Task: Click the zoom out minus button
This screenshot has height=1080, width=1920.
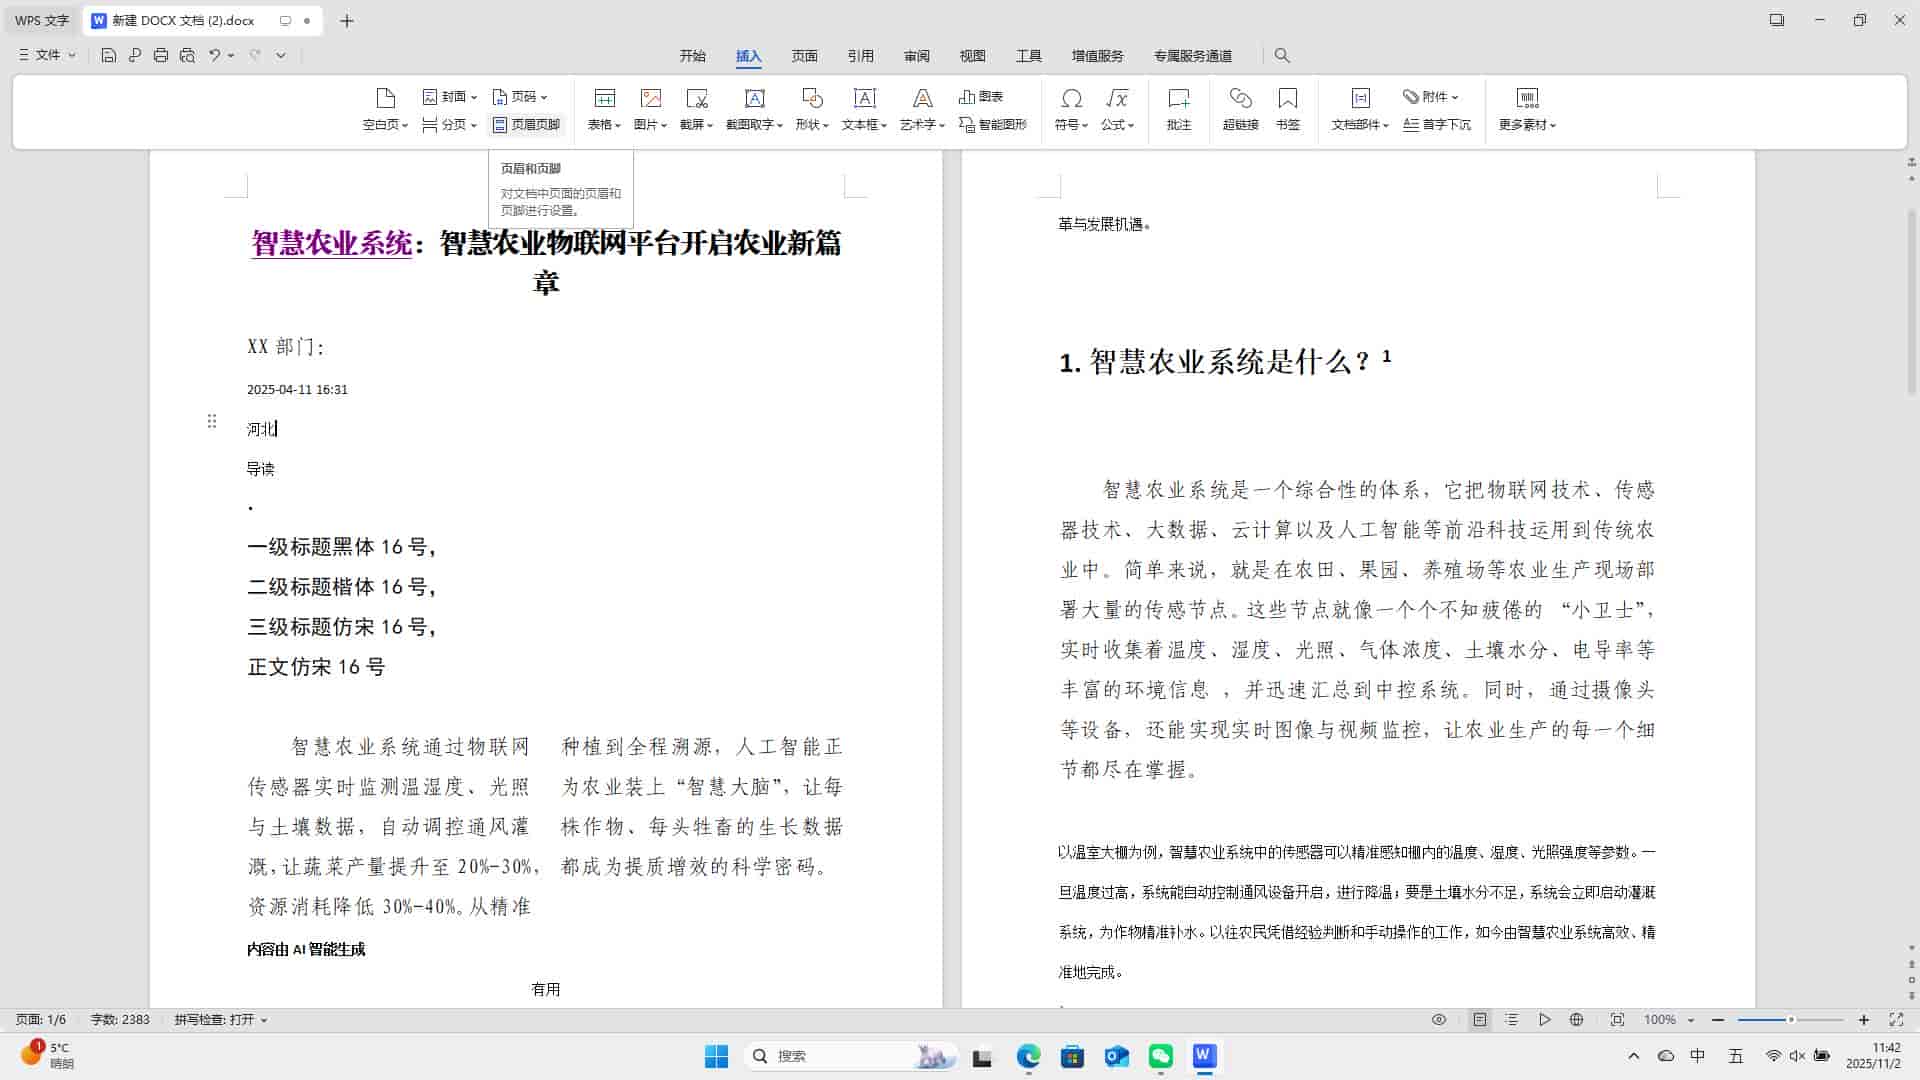Action: pos(1718,1020)
